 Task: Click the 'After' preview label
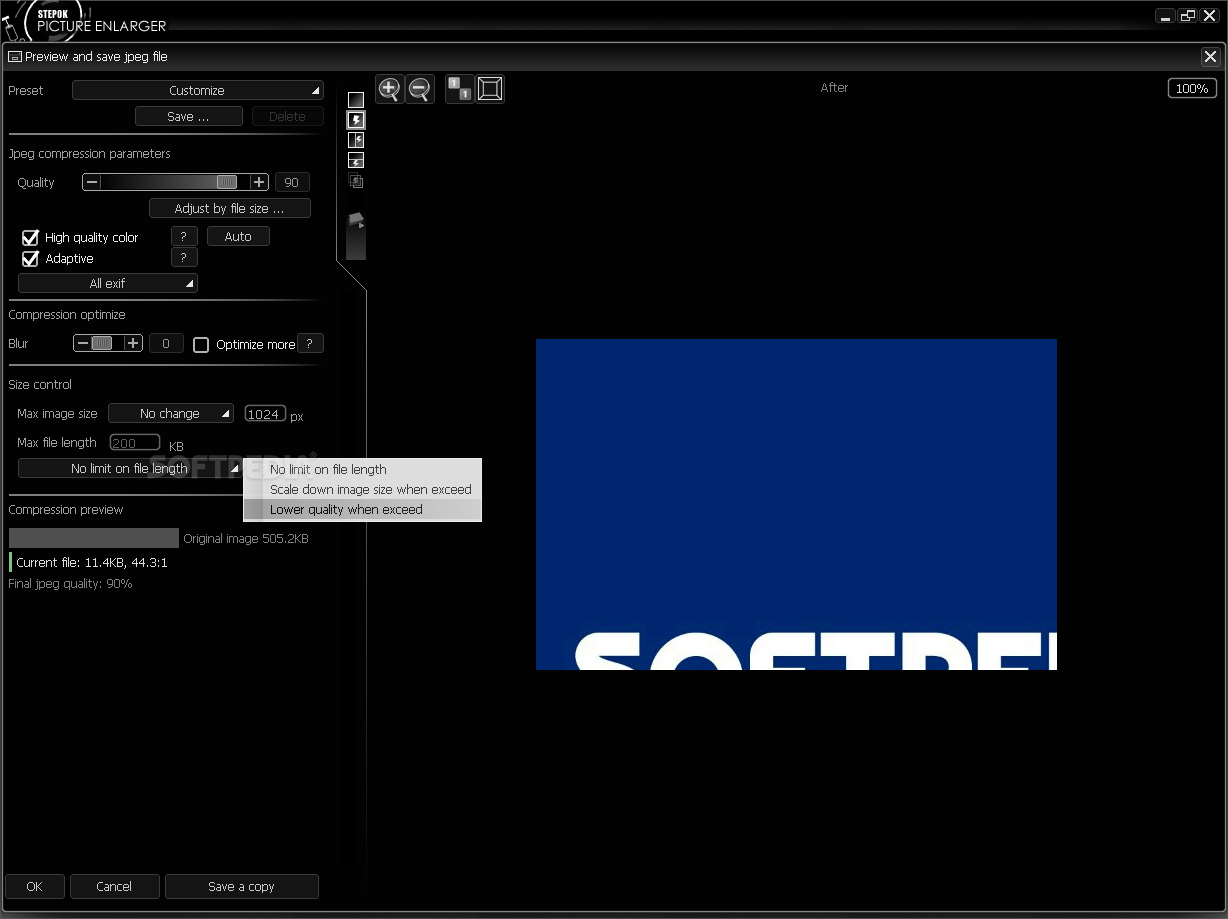(834, 88)
